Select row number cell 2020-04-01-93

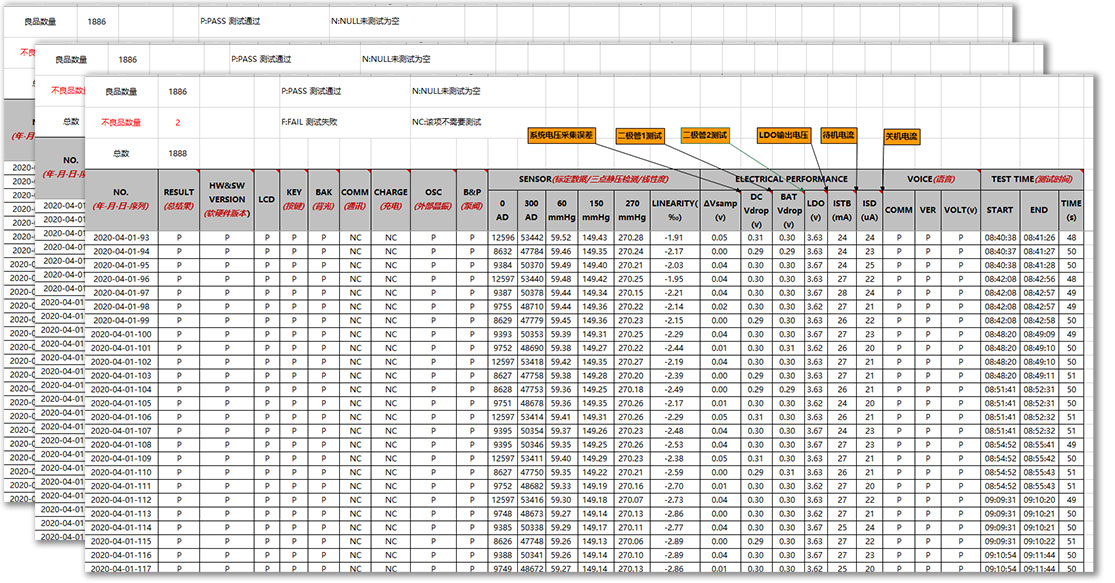122,237
